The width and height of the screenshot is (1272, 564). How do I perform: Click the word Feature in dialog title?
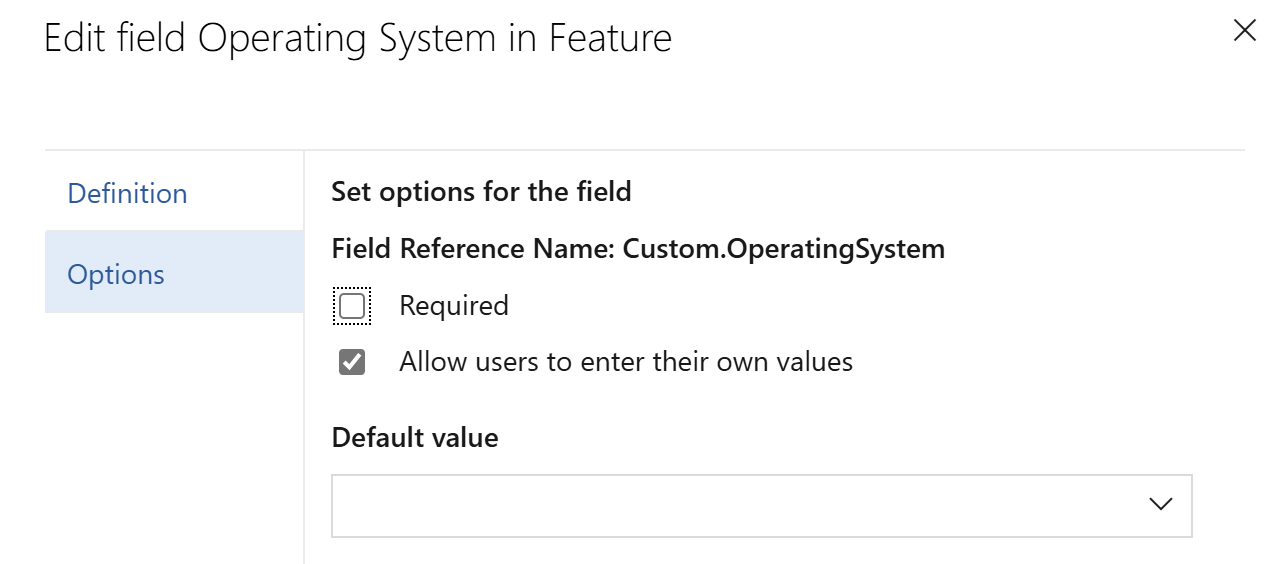coord(610,39)
